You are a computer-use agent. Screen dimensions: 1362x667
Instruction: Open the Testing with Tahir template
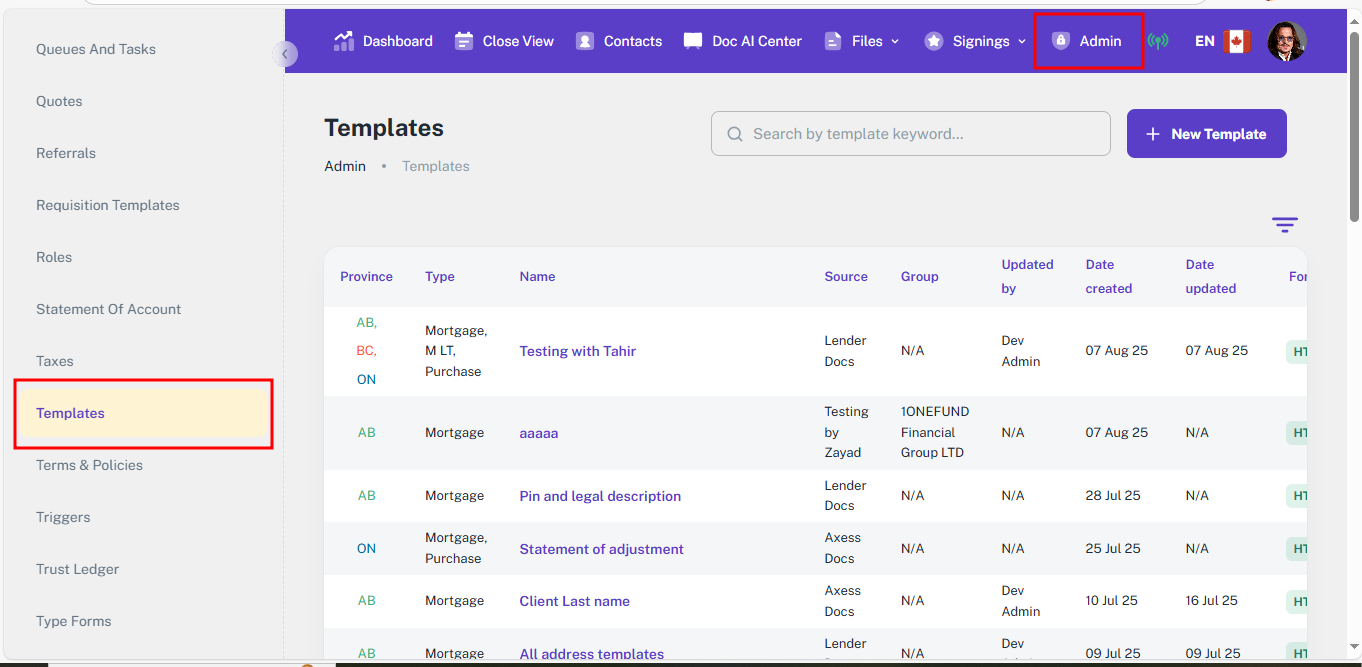tap(577, 351)
